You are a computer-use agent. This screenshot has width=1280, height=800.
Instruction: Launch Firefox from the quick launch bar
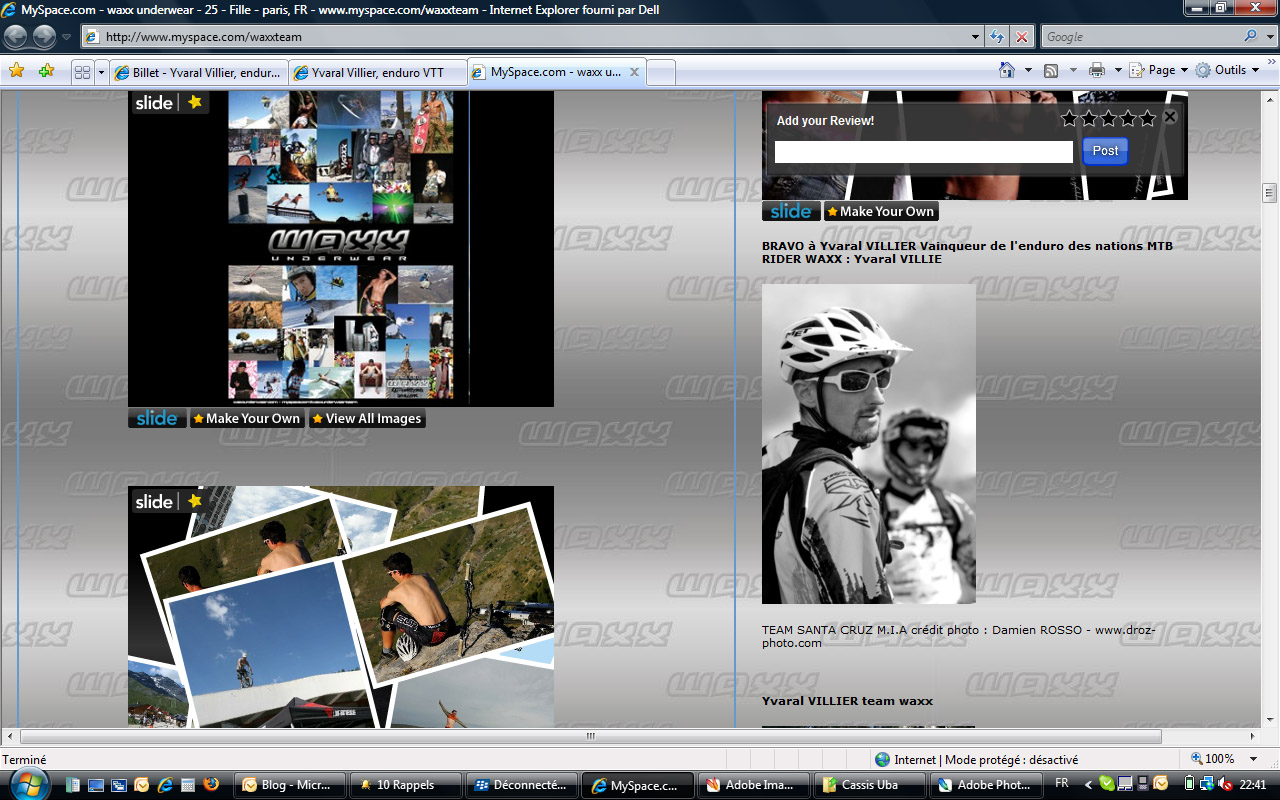click(x=211, y=785)
